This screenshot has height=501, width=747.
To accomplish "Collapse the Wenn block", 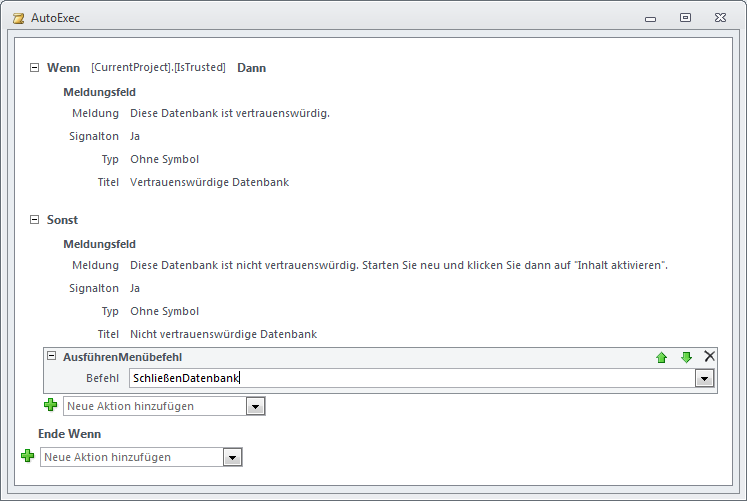I will [x=35, y=68].
